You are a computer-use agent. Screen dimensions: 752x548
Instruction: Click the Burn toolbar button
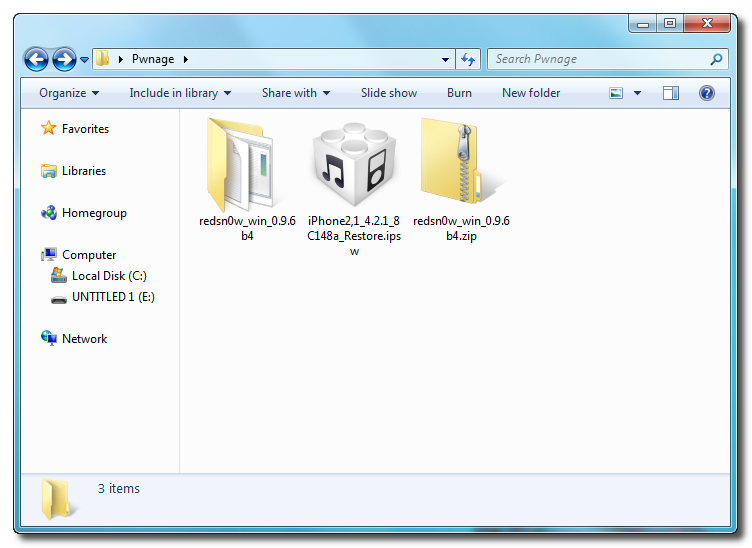(459, 93)
